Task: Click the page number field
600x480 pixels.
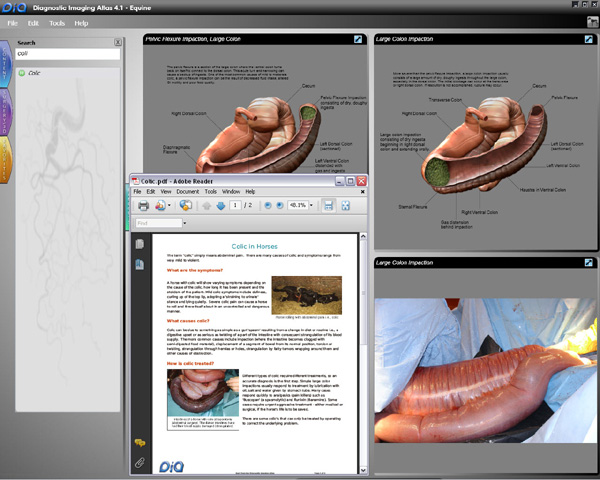Action: (x=235, y=206)
